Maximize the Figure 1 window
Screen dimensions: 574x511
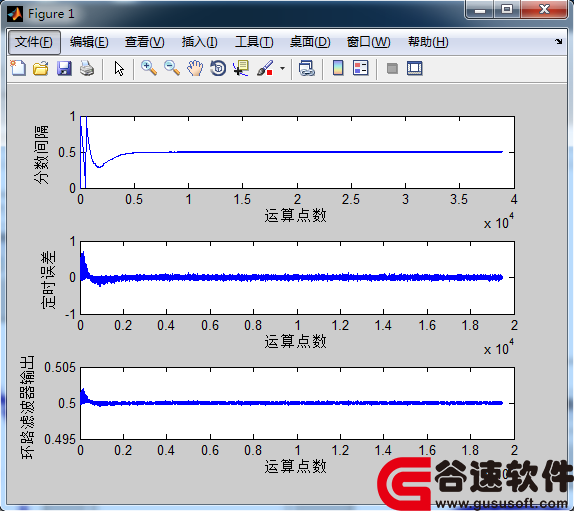point(507,10)
